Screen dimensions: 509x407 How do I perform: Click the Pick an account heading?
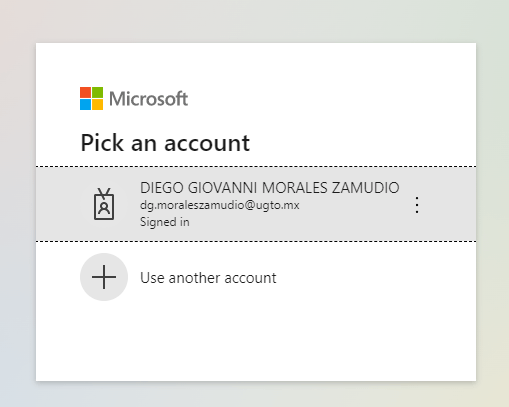click(165, 143)
